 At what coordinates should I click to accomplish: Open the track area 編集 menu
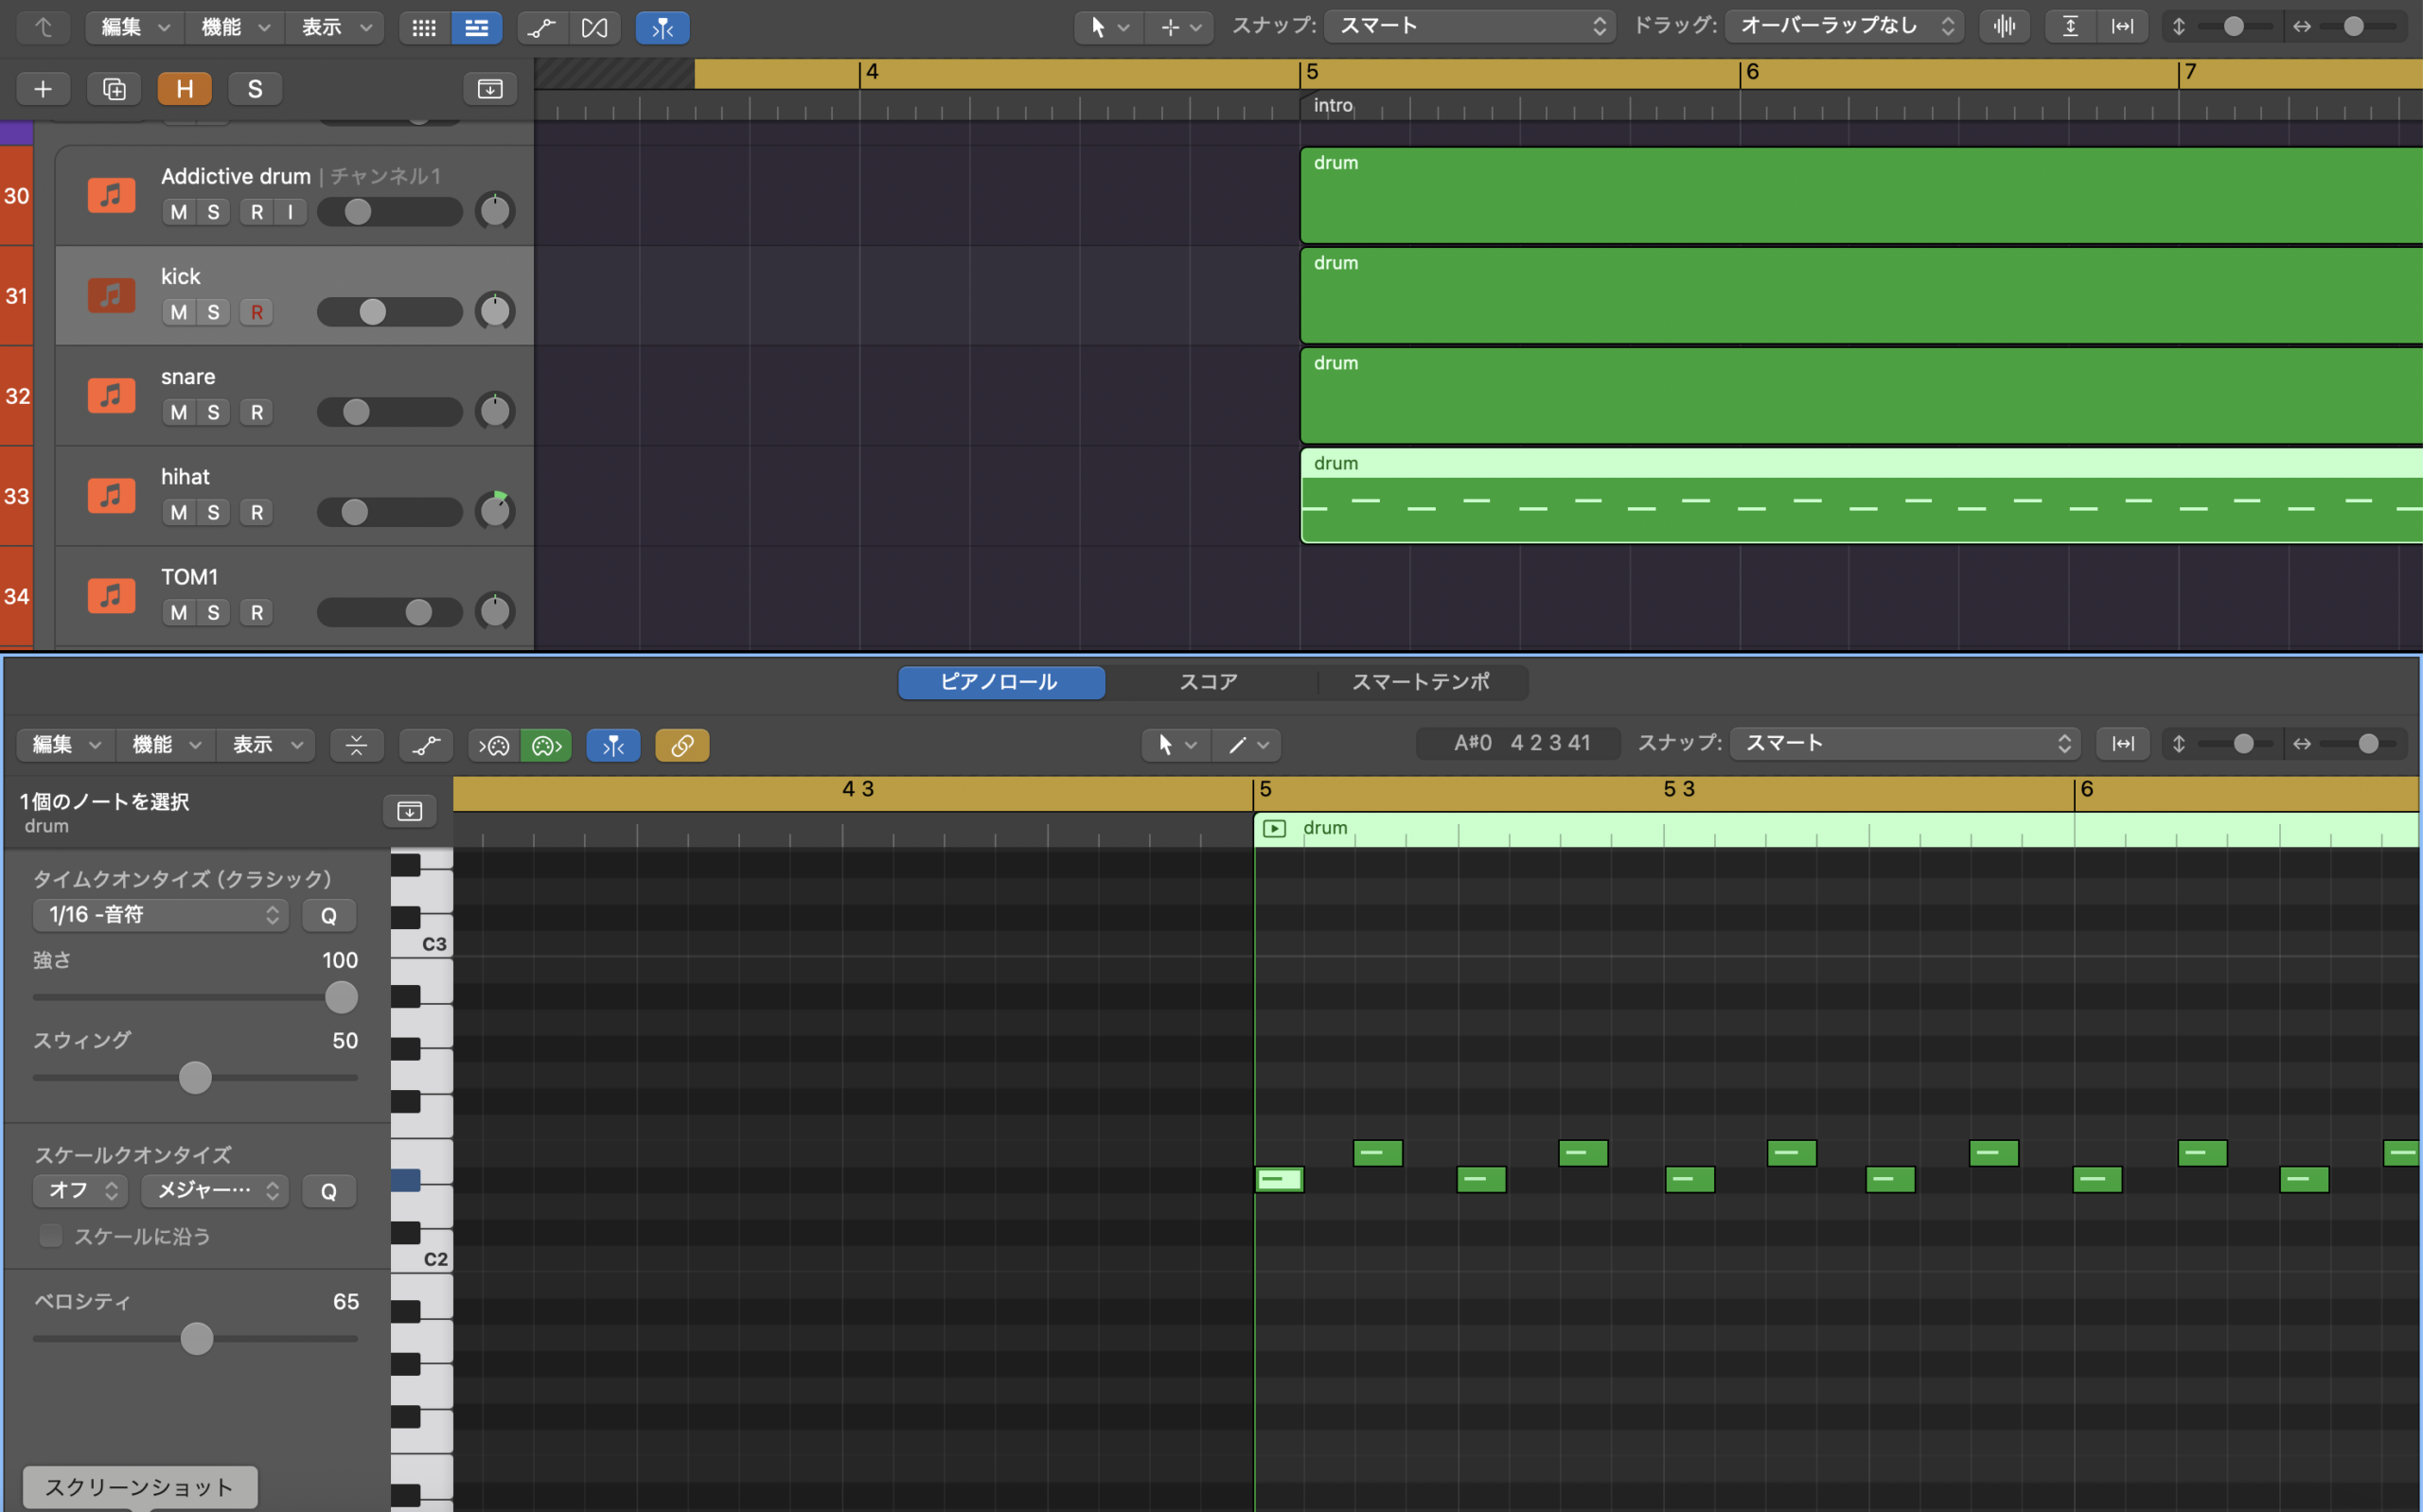coord(135,28)
